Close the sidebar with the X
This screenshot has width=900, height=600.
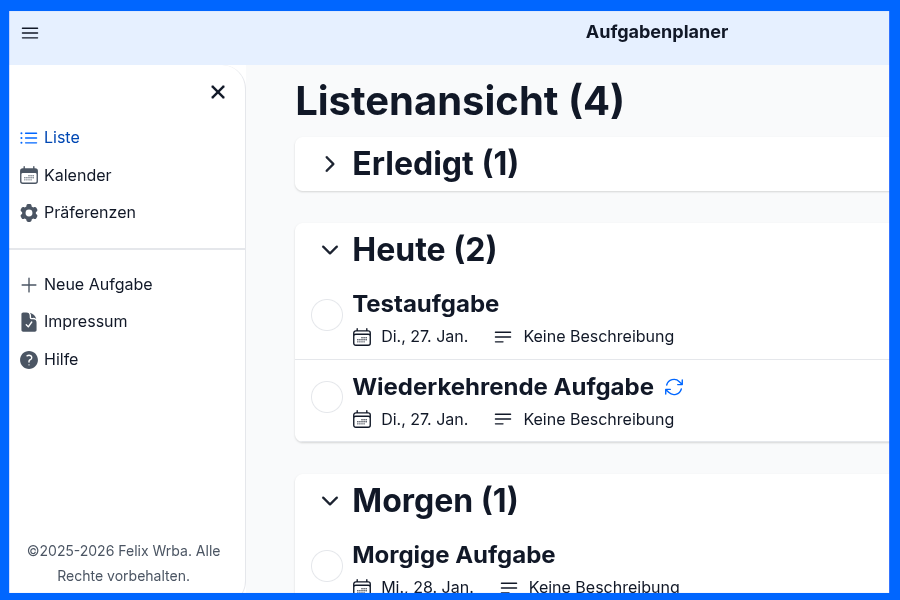tap(218, 91)
